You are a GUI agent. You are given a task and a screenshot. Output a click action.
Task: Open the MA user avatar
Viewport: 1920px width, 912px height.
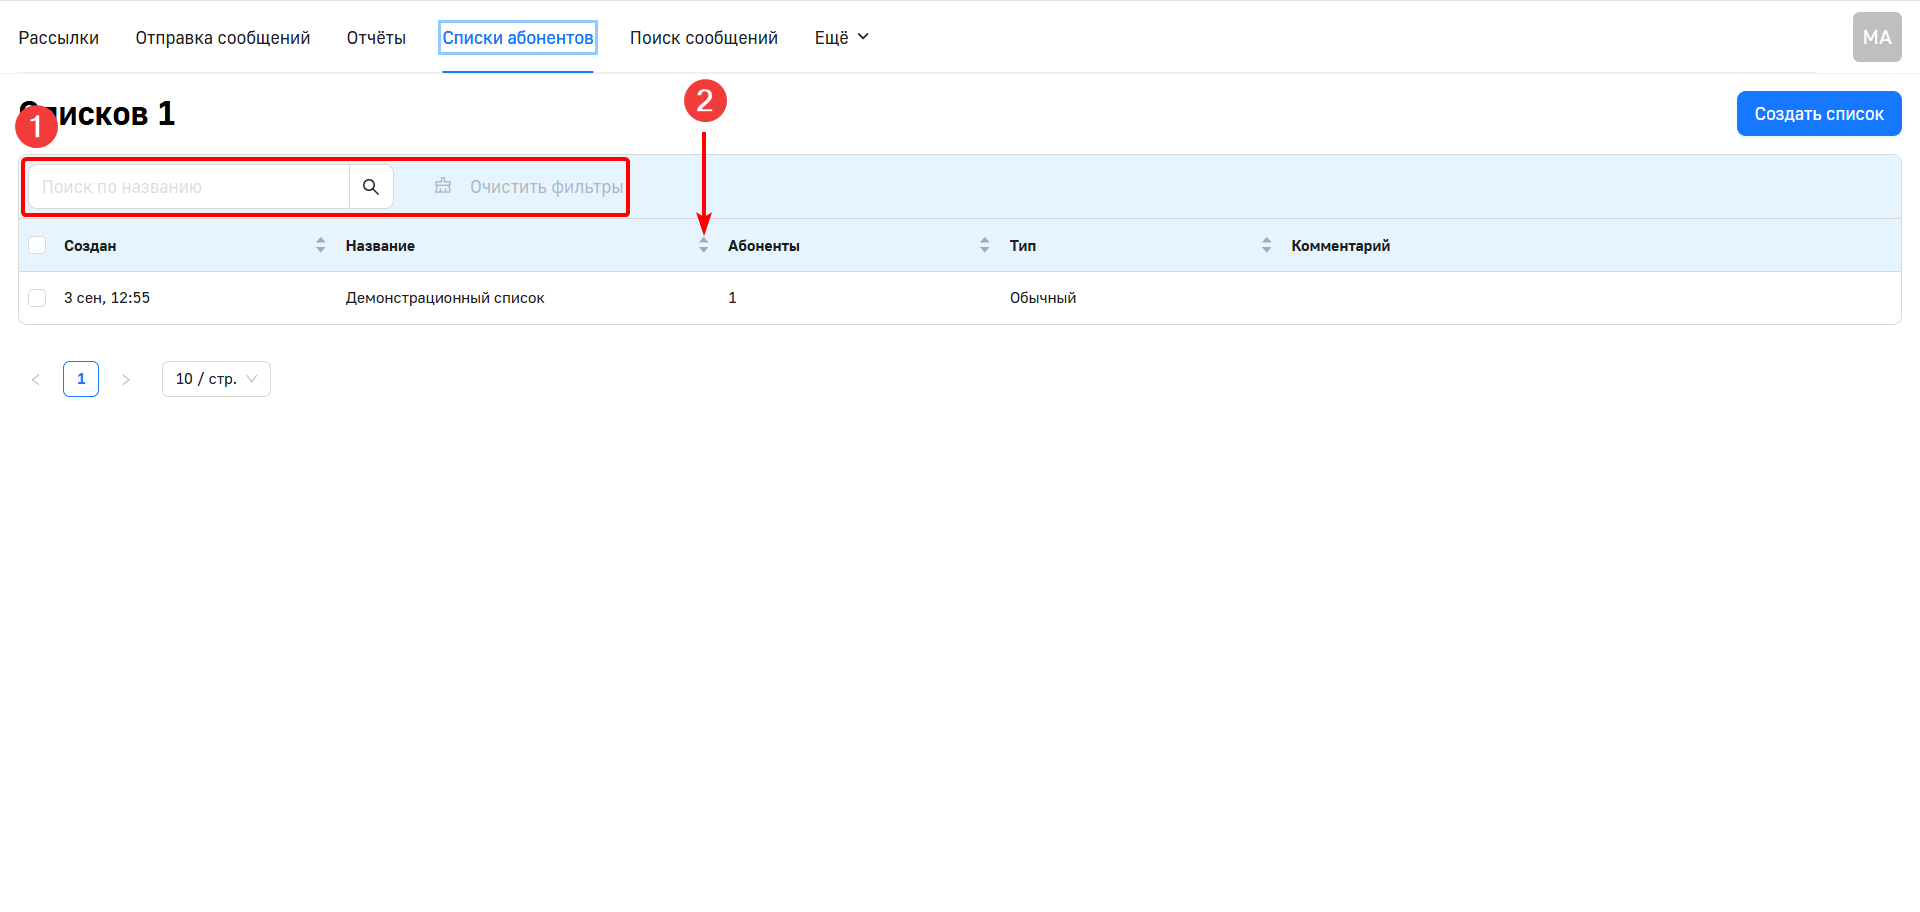point(1876,38)
